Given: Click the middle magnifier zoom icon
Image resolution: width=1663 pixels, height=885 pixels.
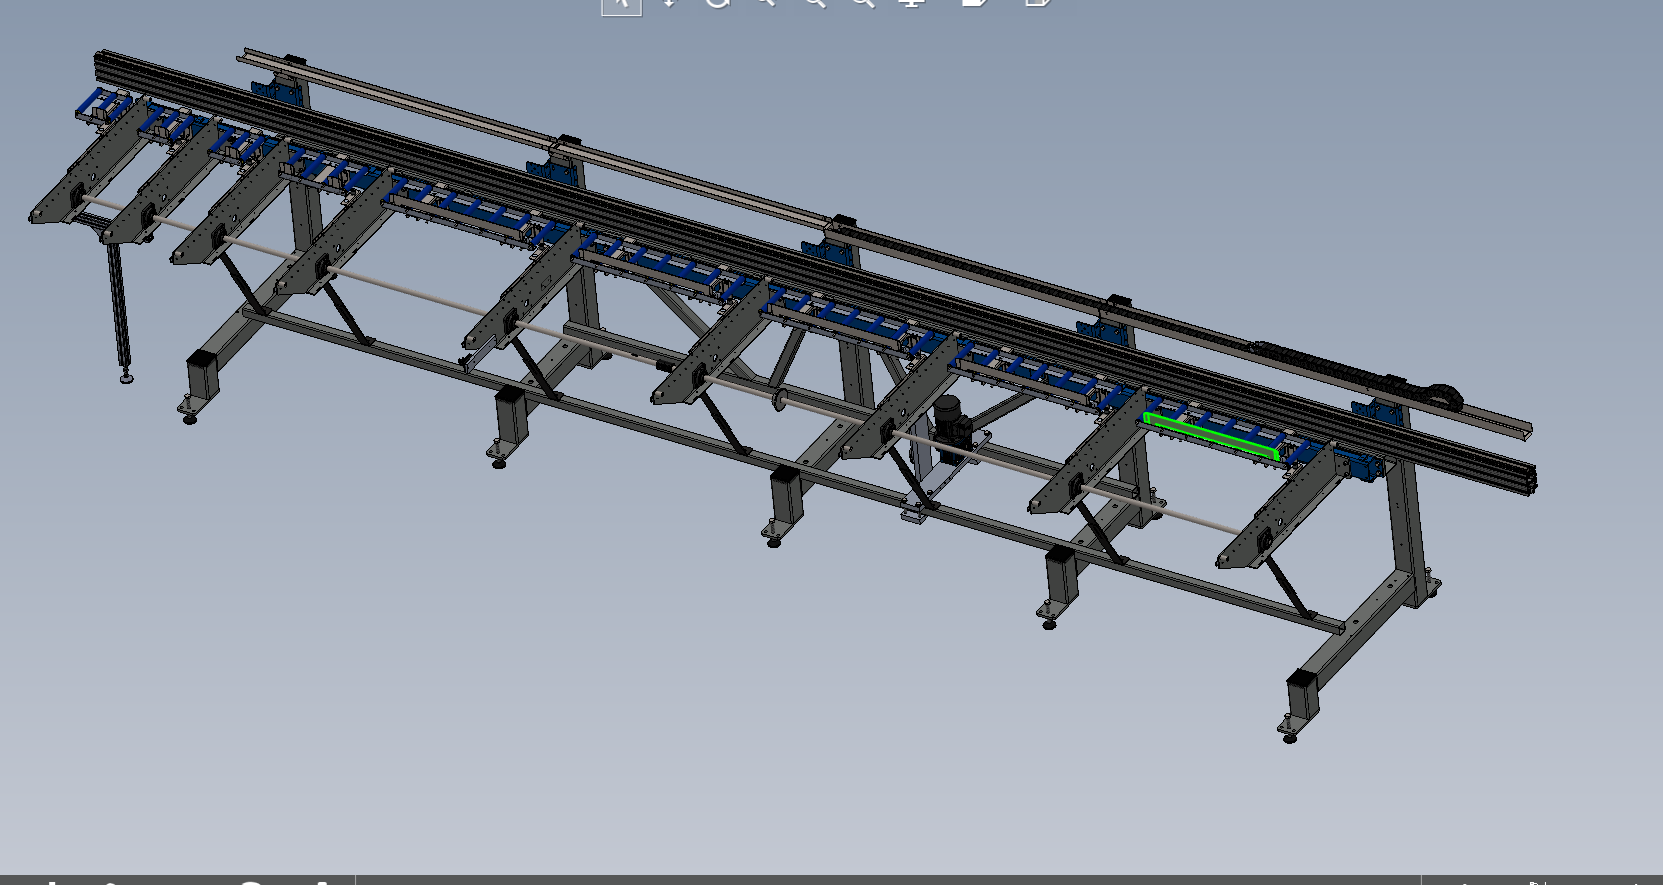Looking at the screenshot, I should (815, 3).
